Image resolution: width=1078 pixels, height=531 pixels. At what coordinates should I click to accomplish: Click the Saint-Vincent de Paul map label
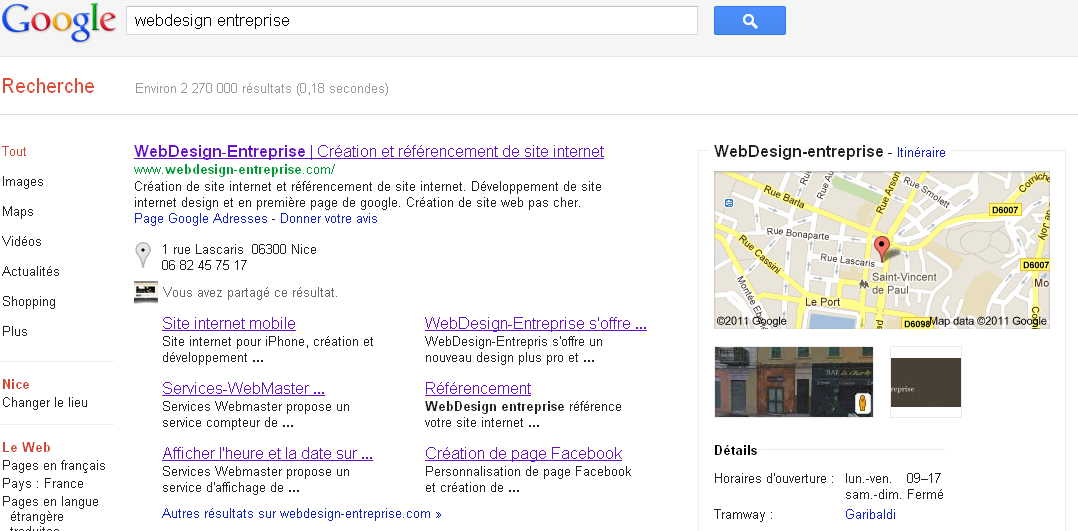tap(903, 283)
